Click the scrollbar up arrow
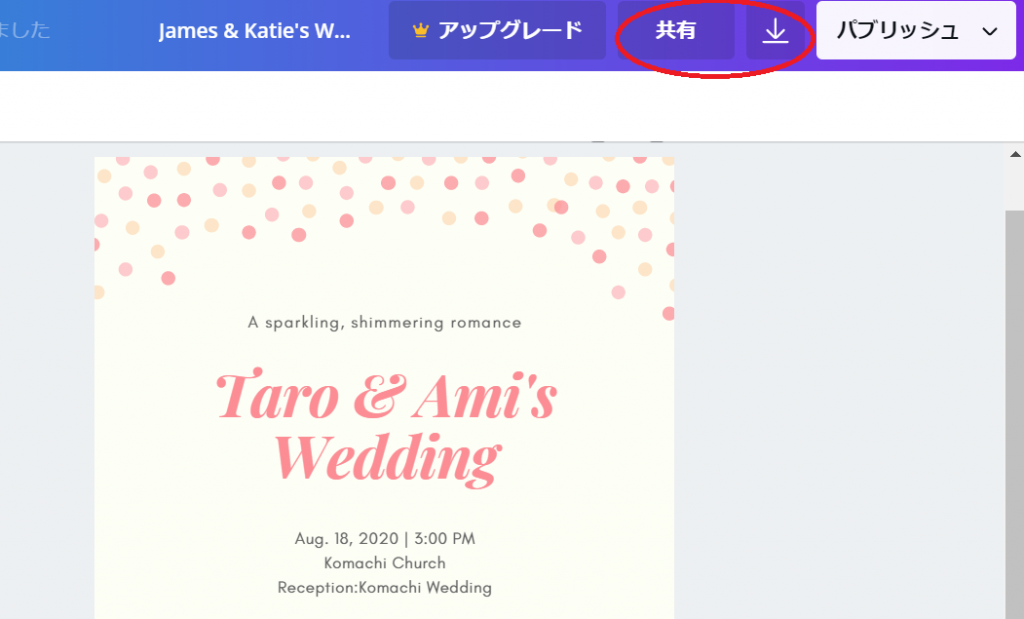 (x=1015, y=155)
